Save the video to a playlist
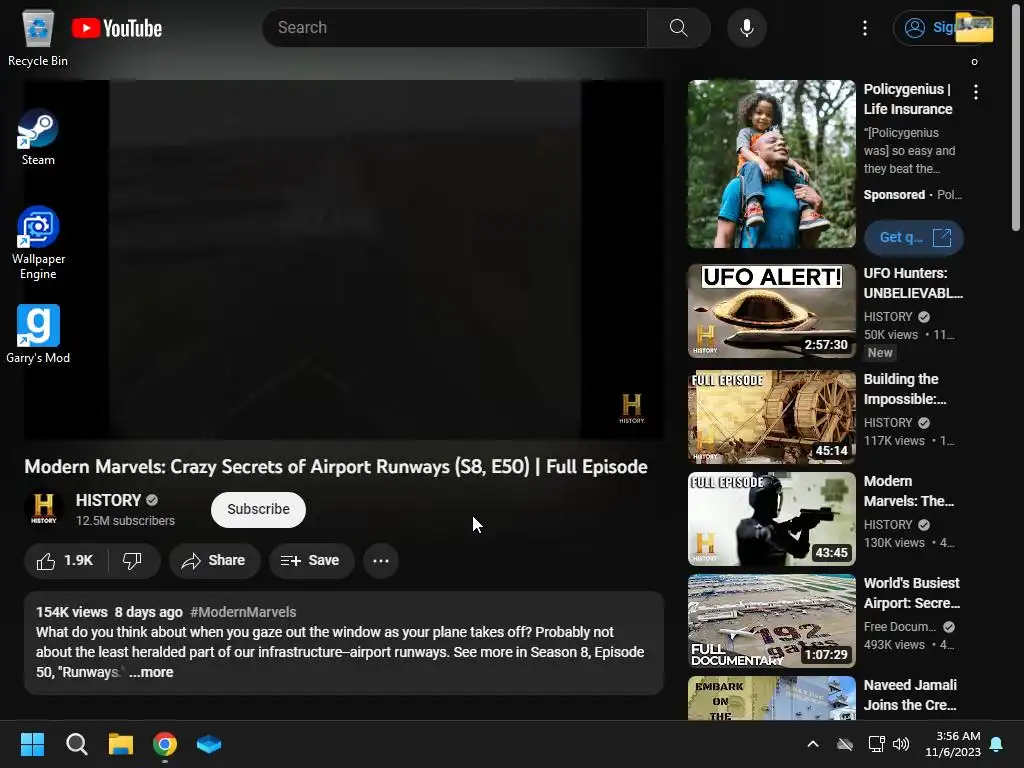Image resolution: width=1024 pixels, height=768 pixels. 312,561
